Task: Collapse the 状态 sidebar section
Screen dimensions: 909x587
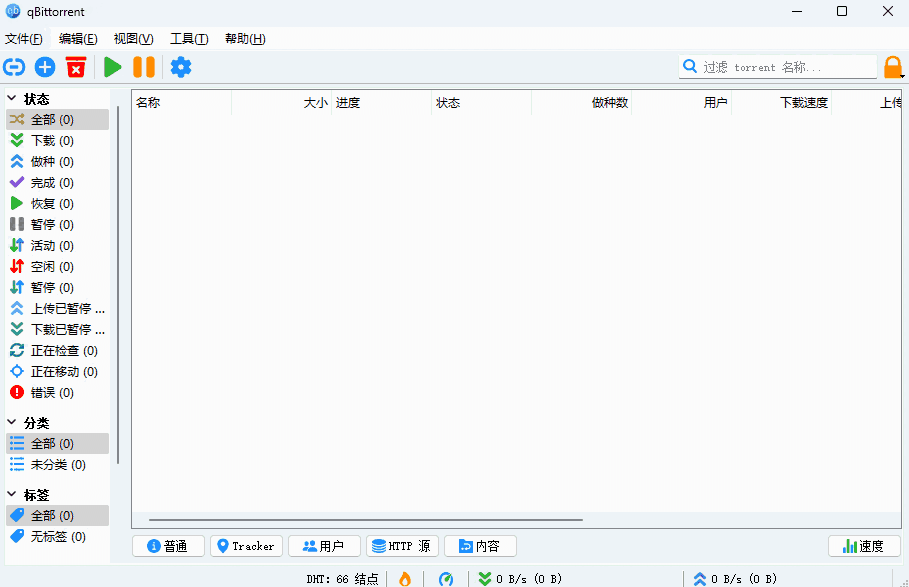Action: point(10,98)
